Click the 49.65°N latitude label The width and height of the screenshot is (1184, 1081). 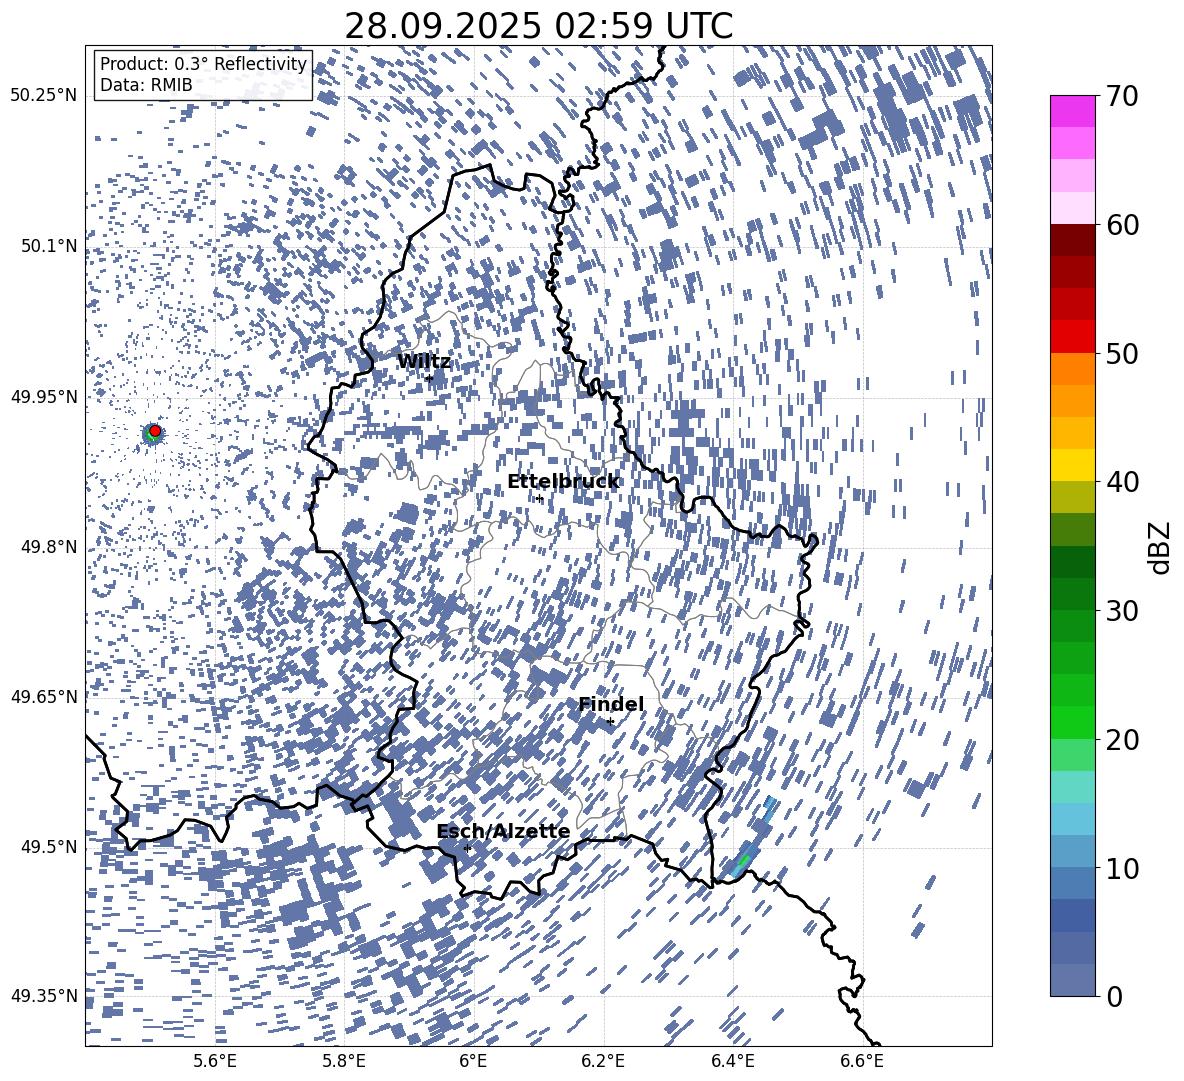point(44,696)
